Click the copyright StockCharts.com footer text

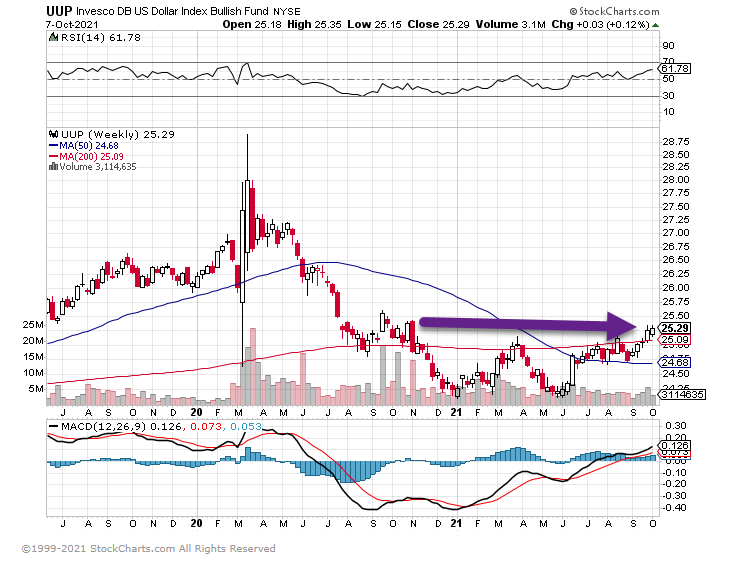coord(148,548)
